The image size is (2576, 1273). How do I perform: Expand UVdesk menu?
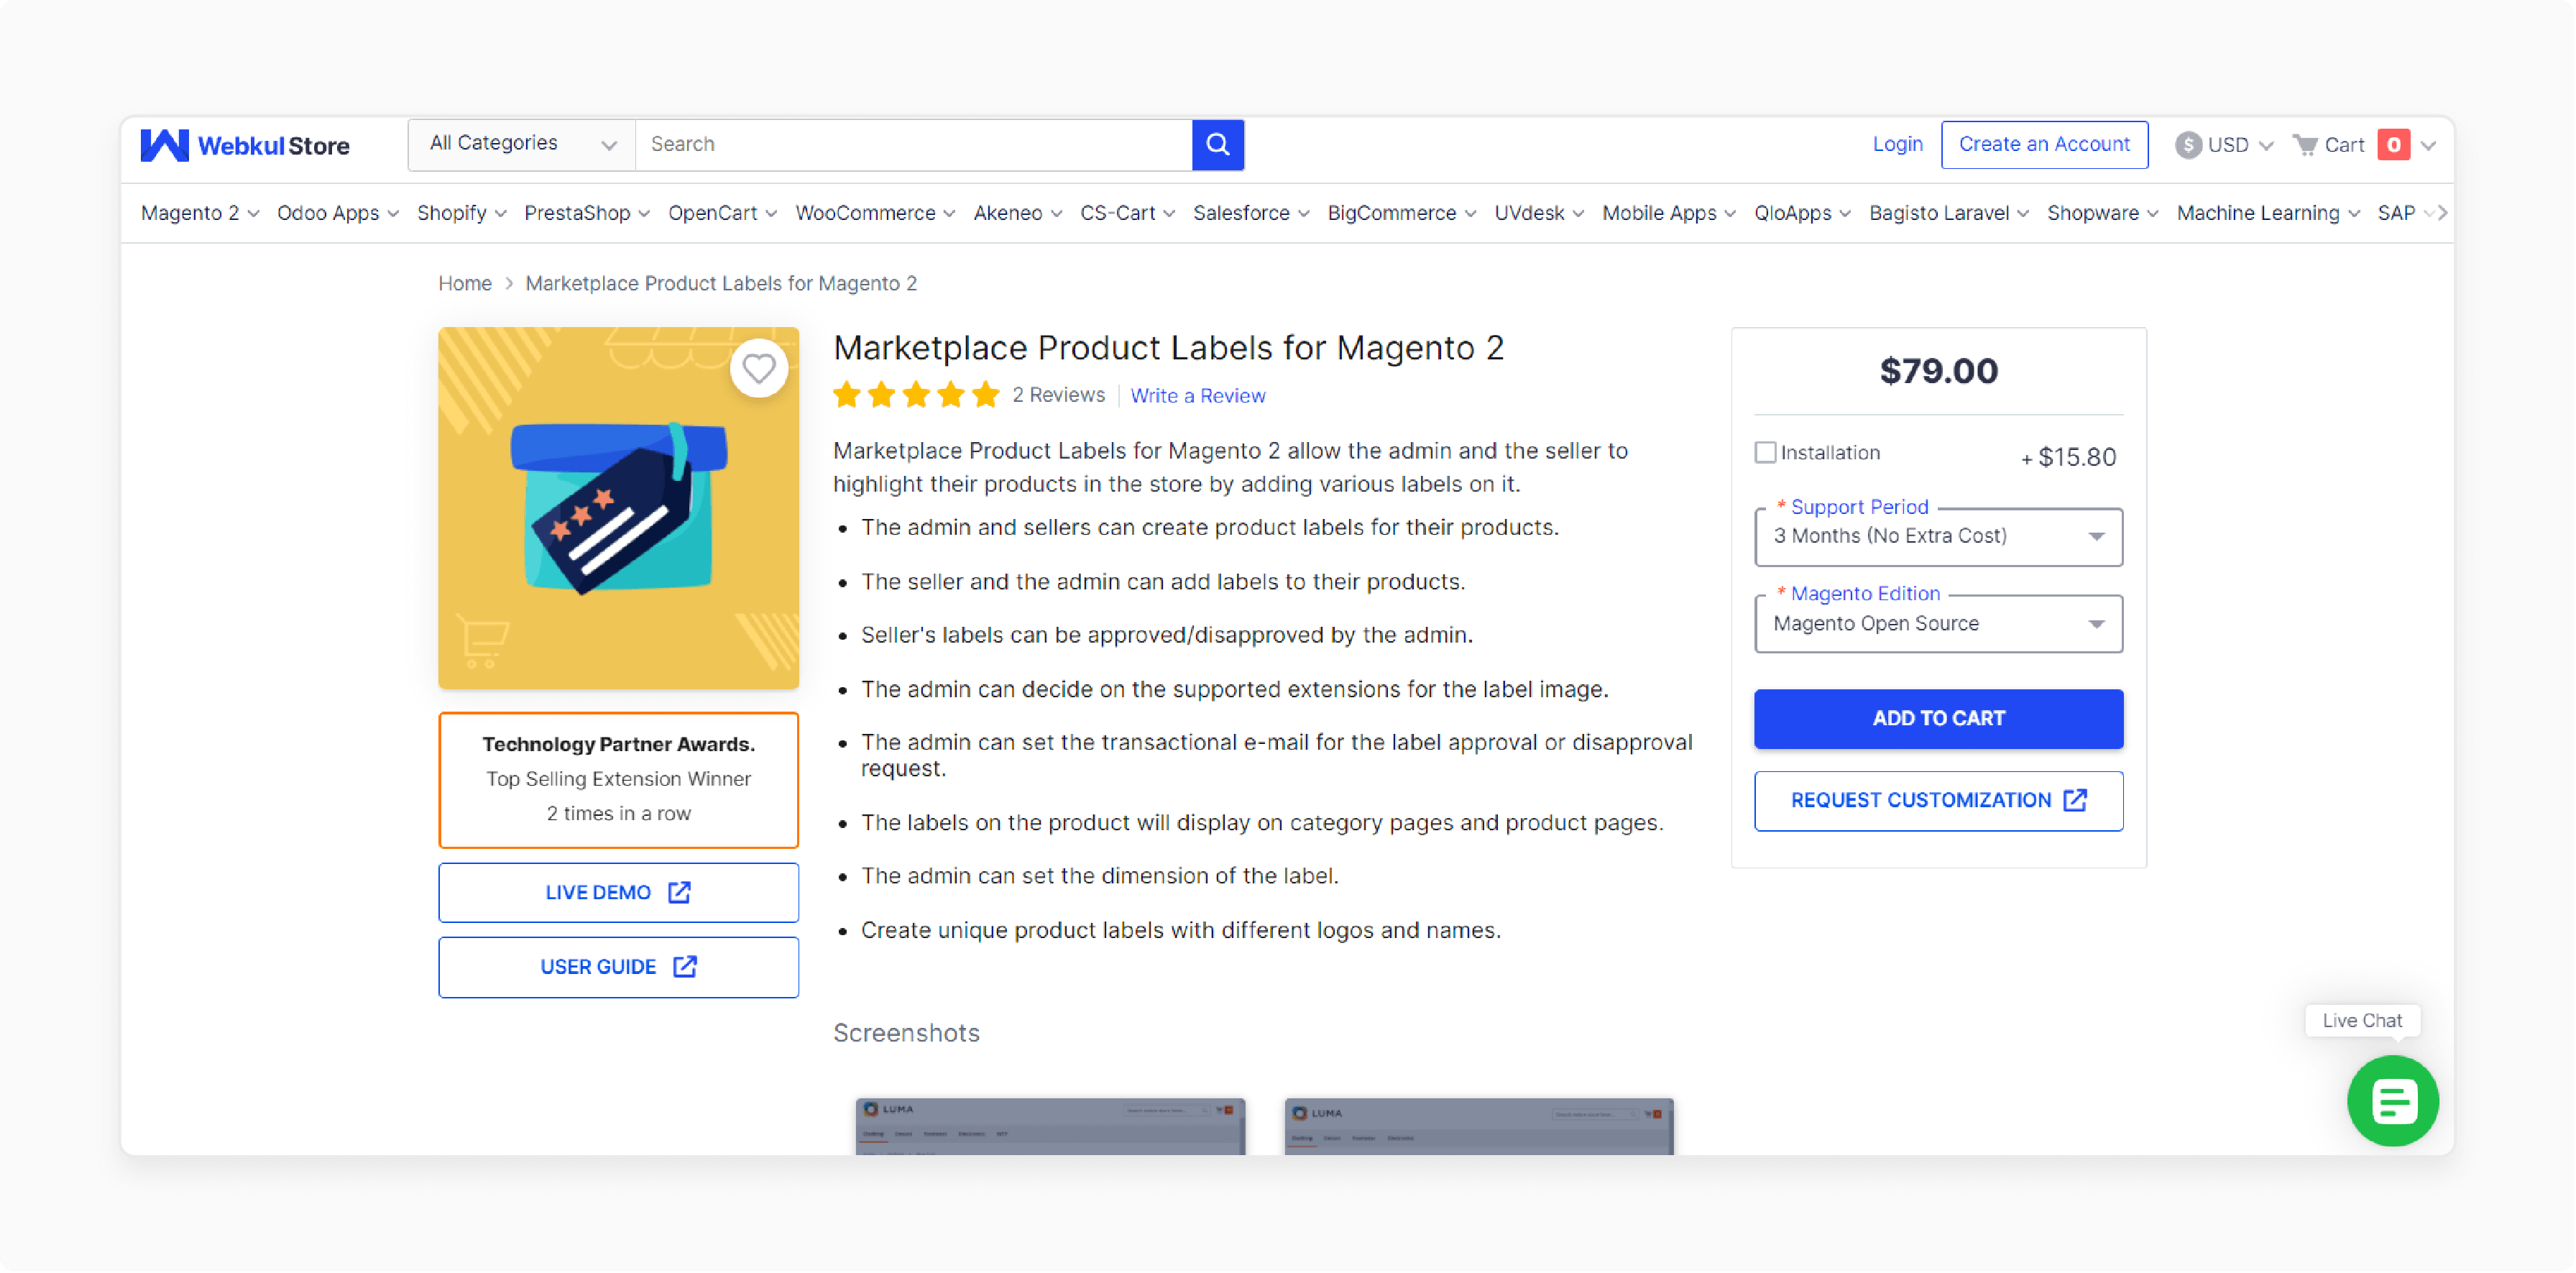pyautogui.click(x=1539, y=213)
